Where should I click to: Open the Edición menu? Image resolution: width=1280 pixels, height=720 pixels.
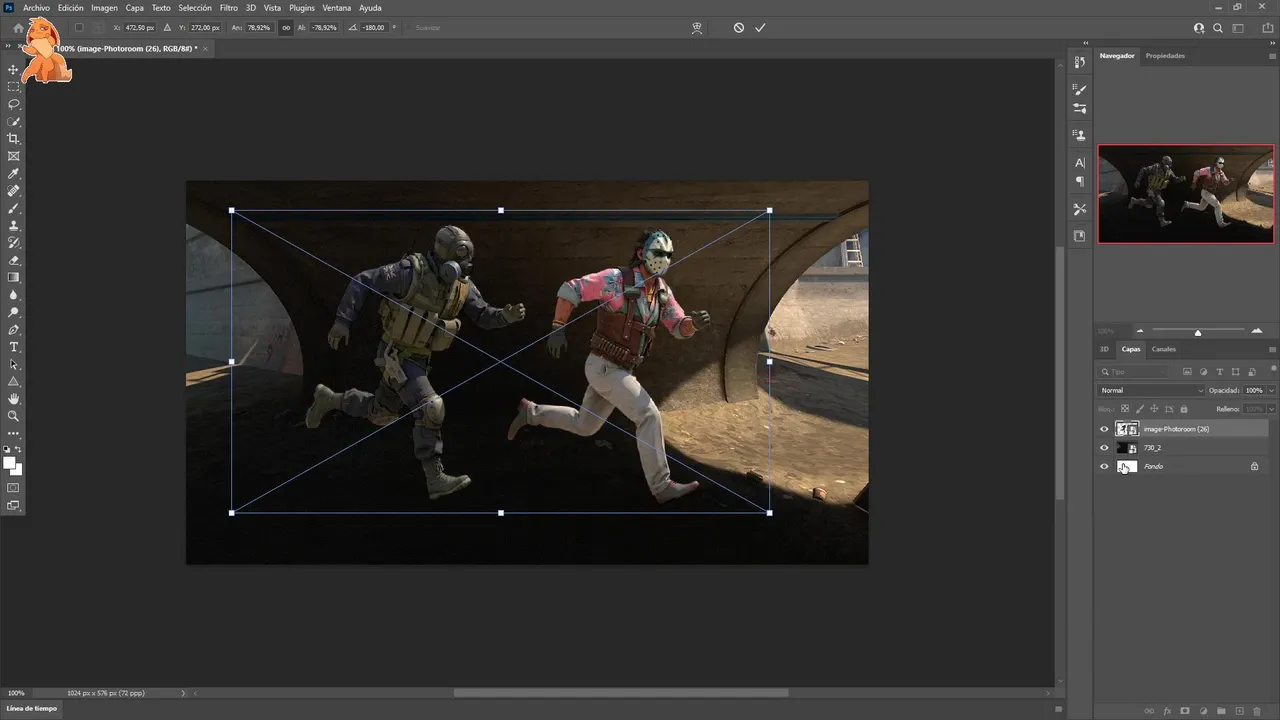coord(70,8)
